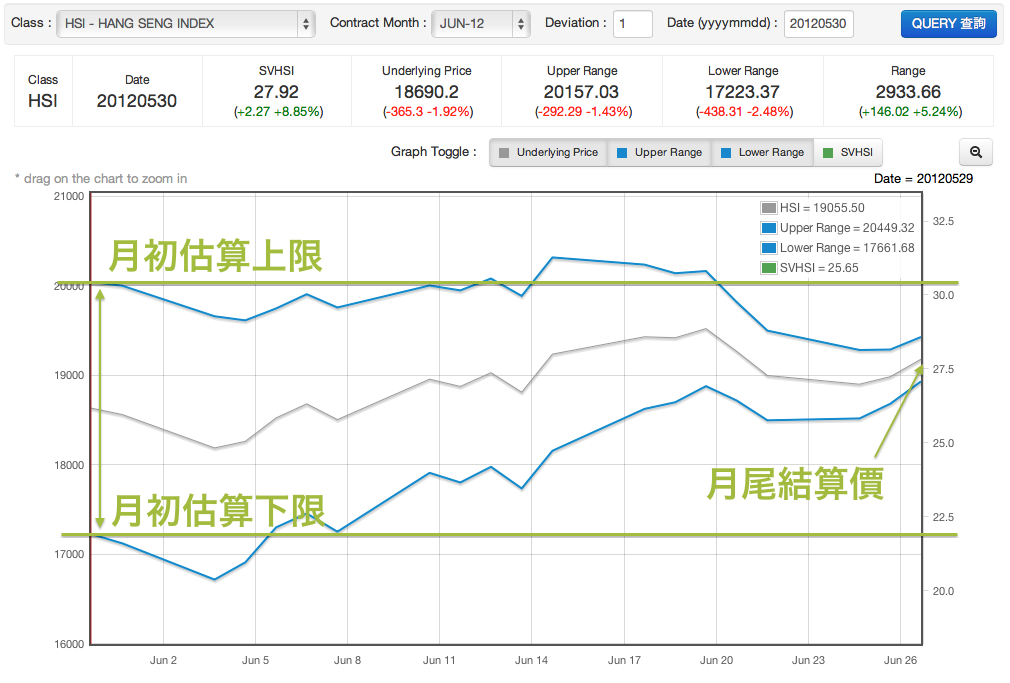Click the HSI gray legend swatch
The width and height of the screenshot is (1010, 683).
[768, 208]
